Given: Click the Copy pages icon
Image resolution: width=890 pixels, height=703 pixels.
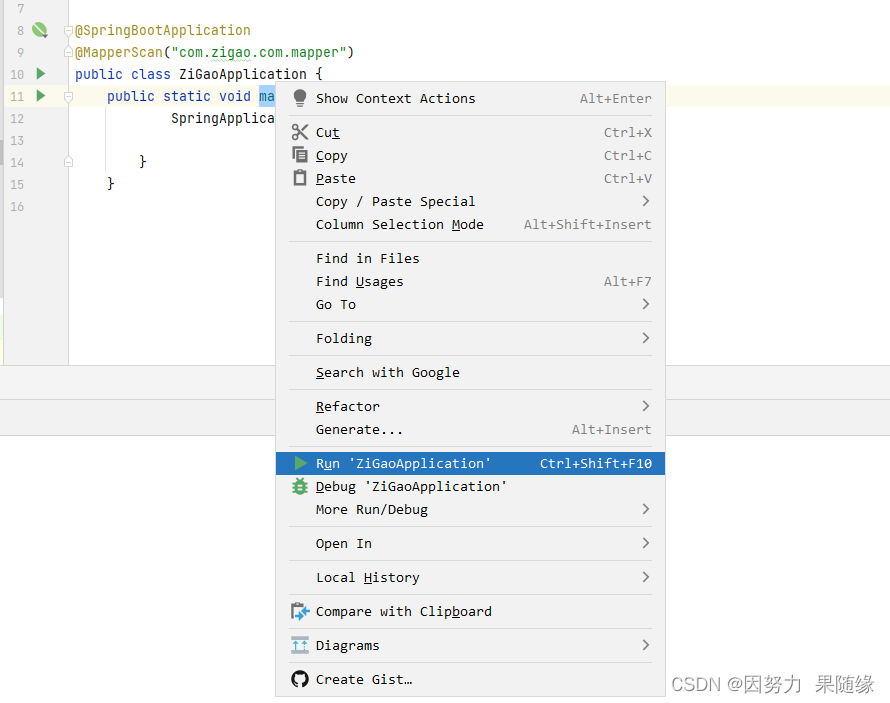Looking at the screenshot, I should click(300, 154).
